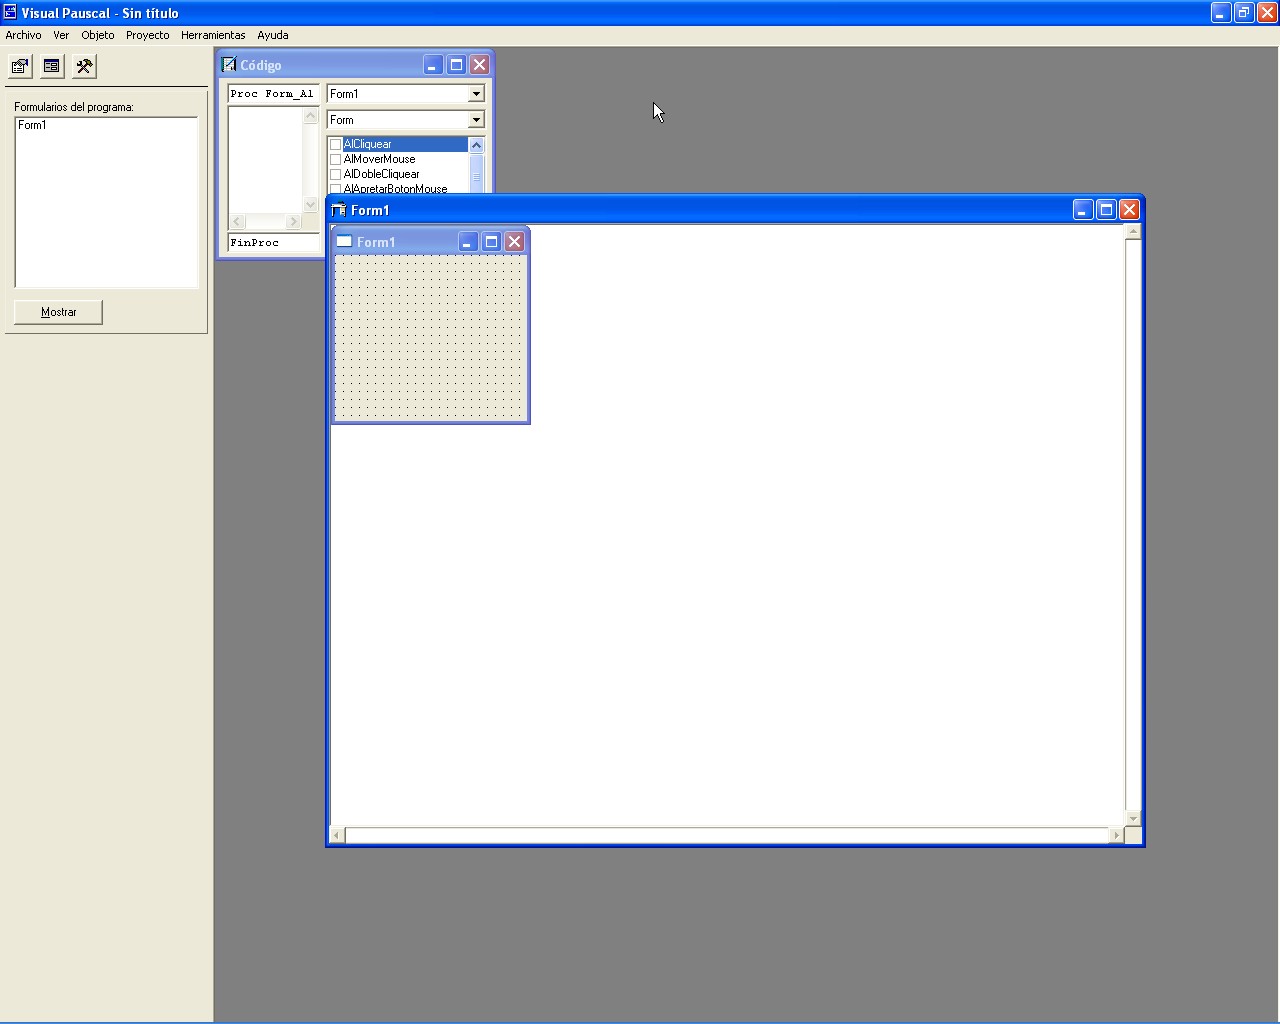
Task: Click the left arrow of the Form1 designer's horizontal scrollbar
Action: (338, 835)
